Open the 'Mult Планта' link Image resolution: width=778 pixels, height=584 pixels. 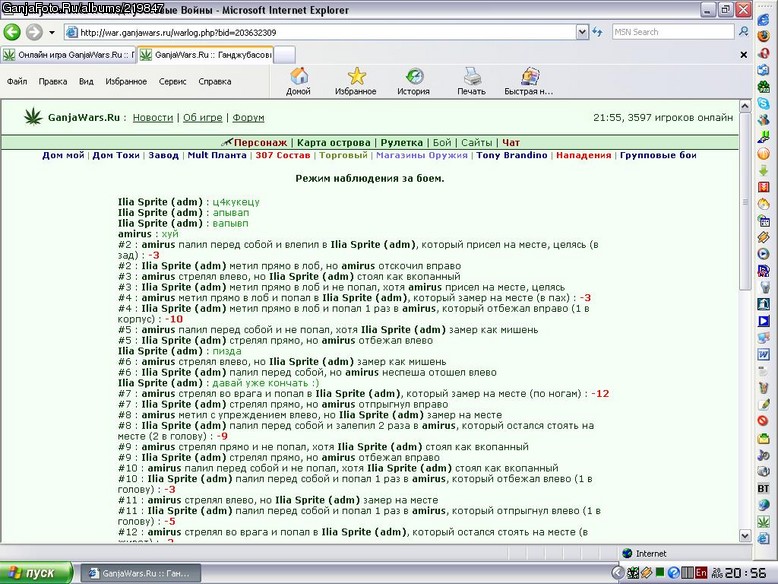point(217,155)
